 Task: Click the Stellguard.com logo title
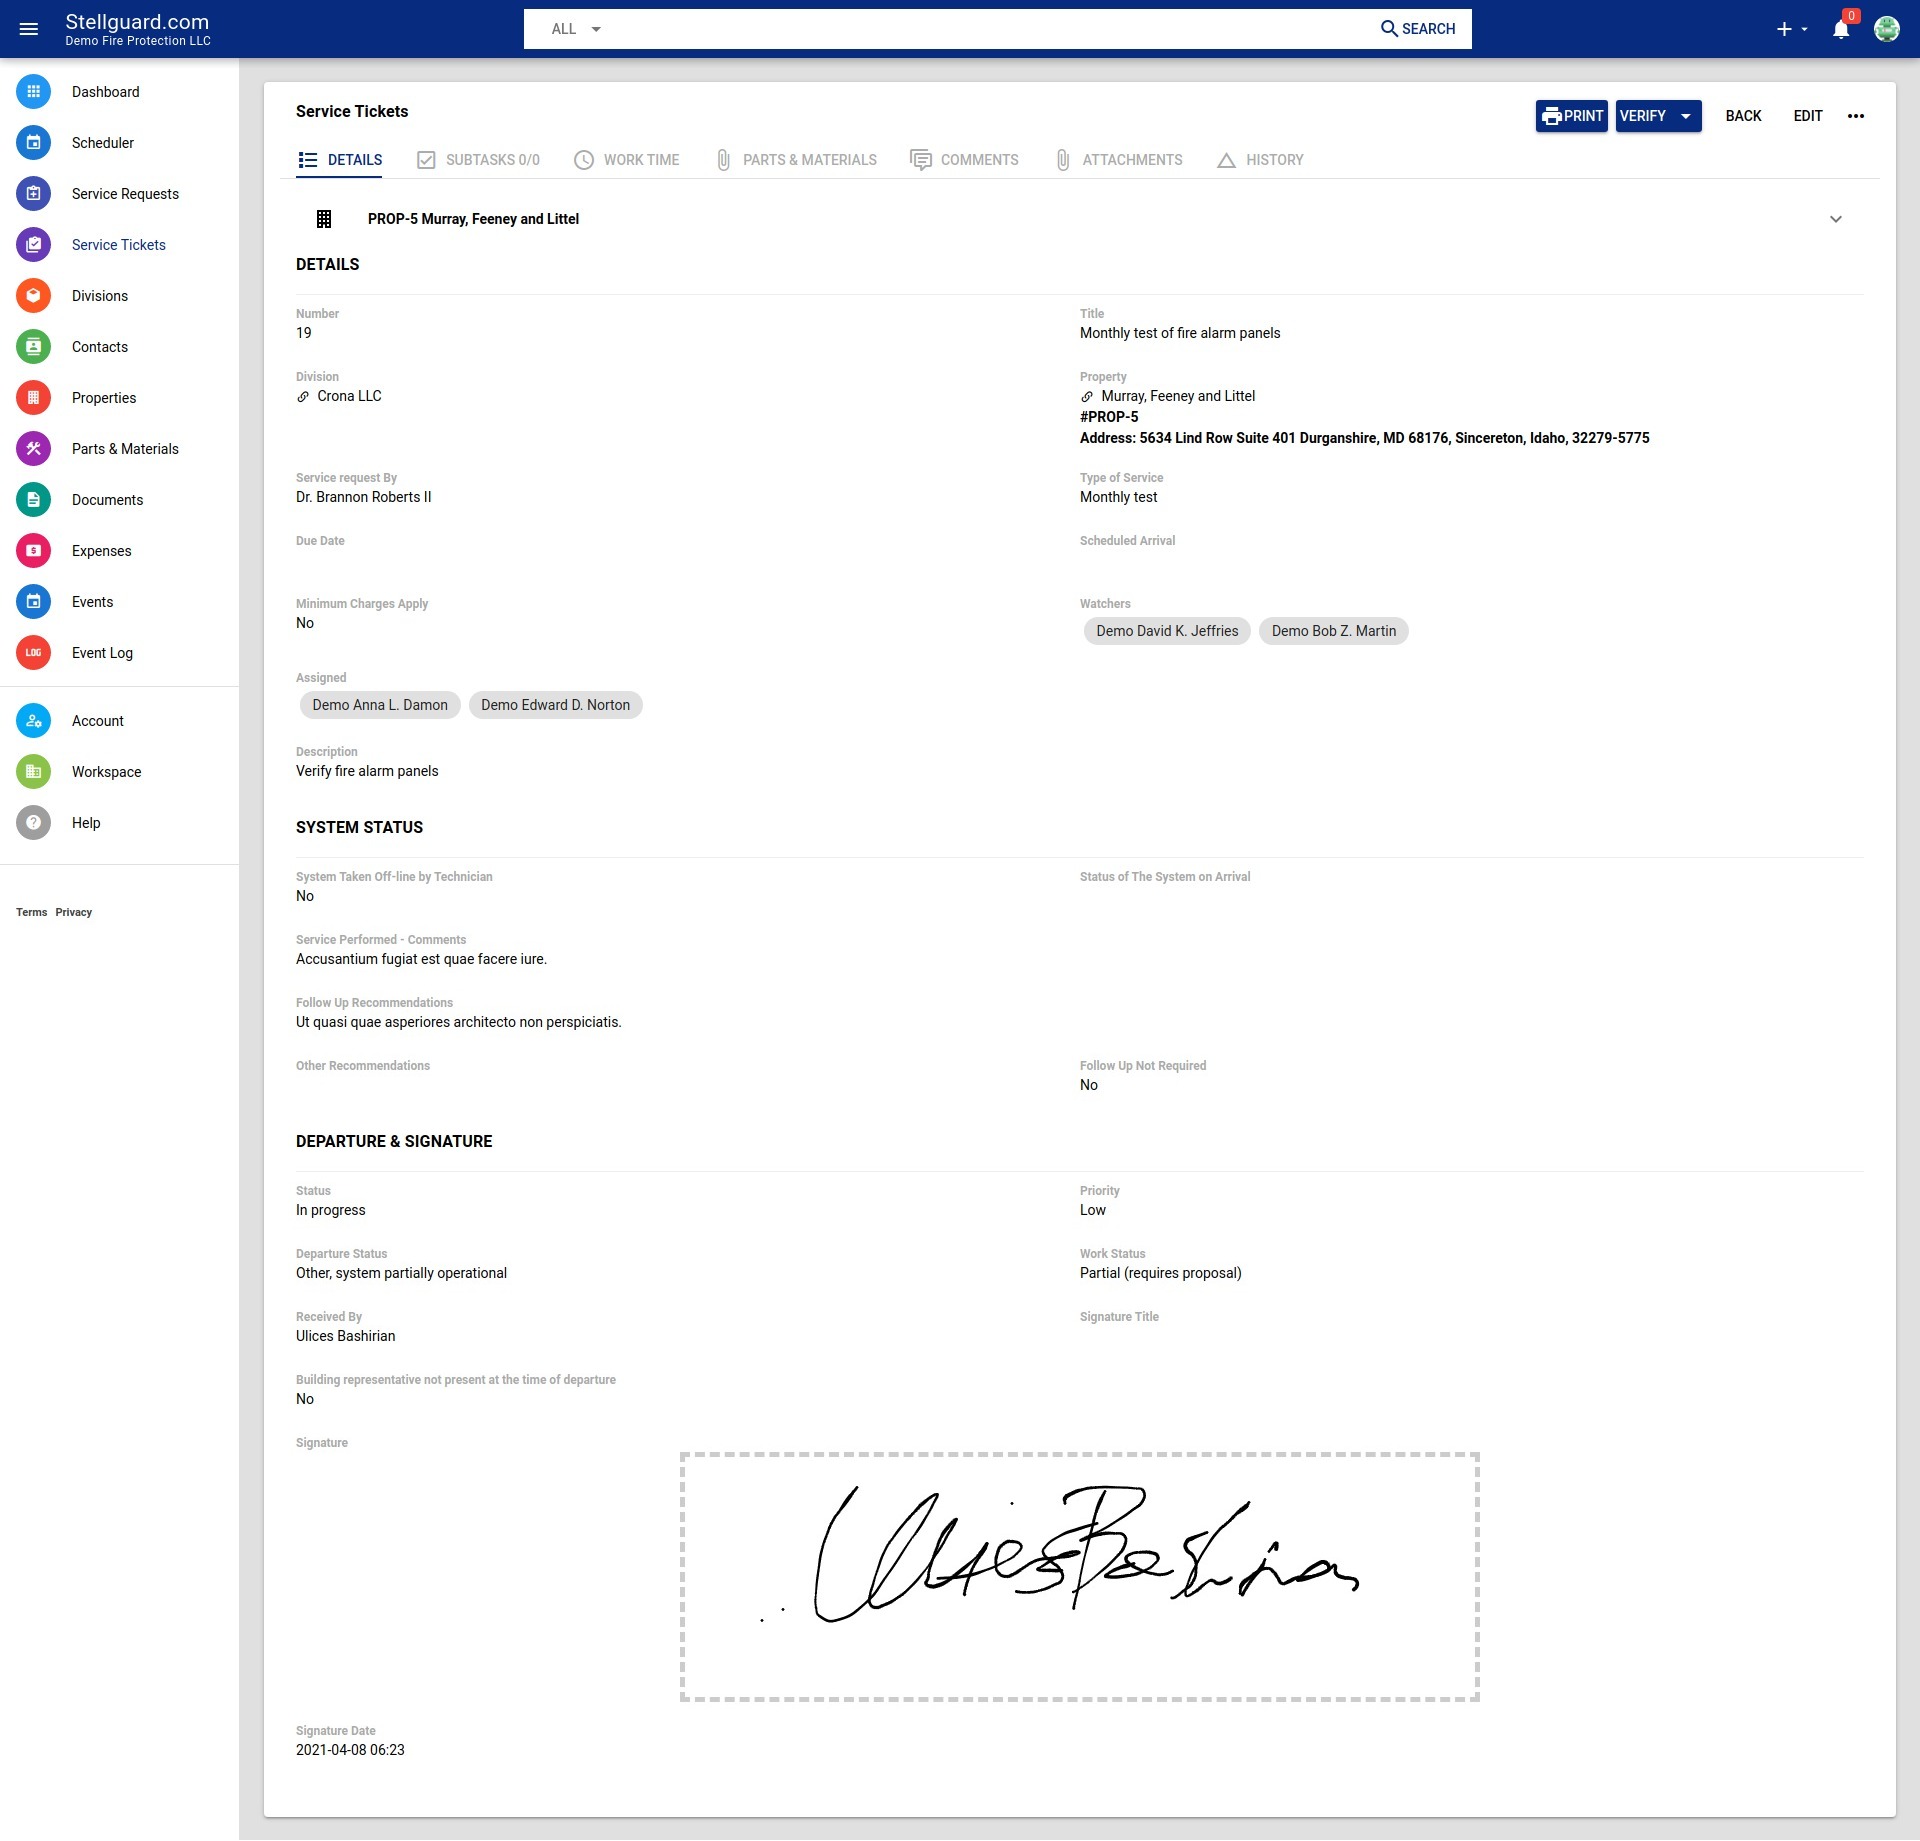pos(137,22)
